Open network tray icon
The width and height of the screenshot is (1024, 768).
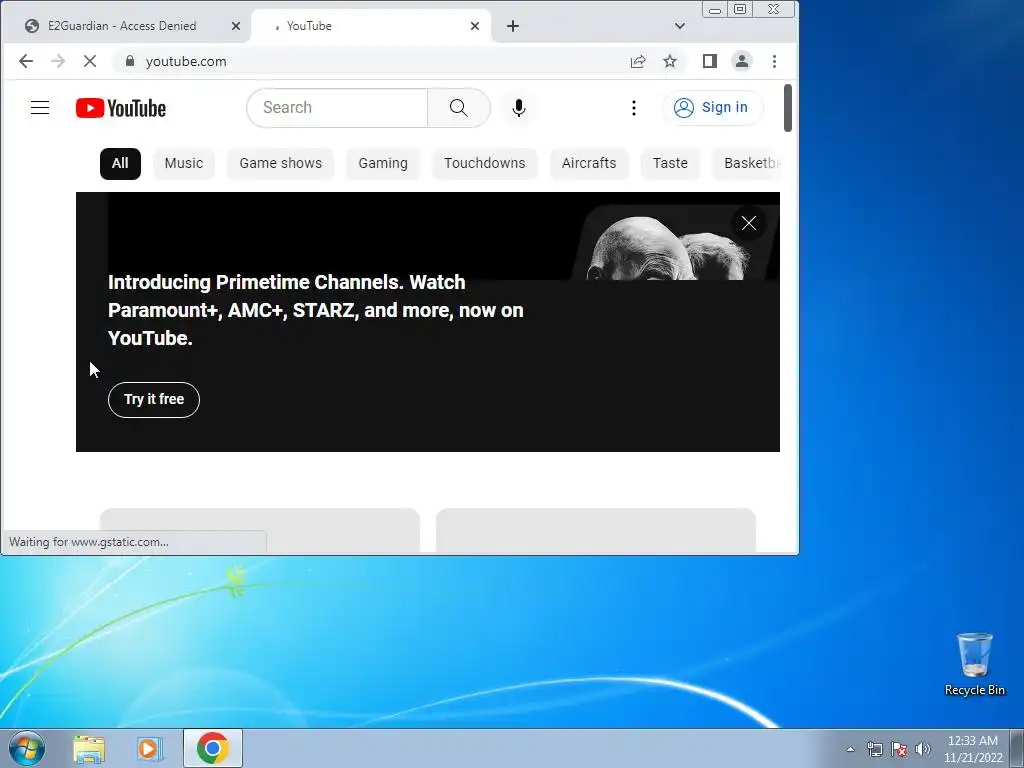coord(874,749)
